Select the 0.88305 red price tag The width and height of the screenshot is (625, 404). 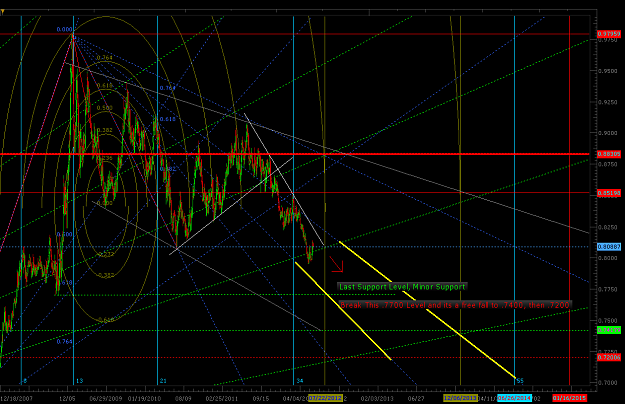point(609,154)
